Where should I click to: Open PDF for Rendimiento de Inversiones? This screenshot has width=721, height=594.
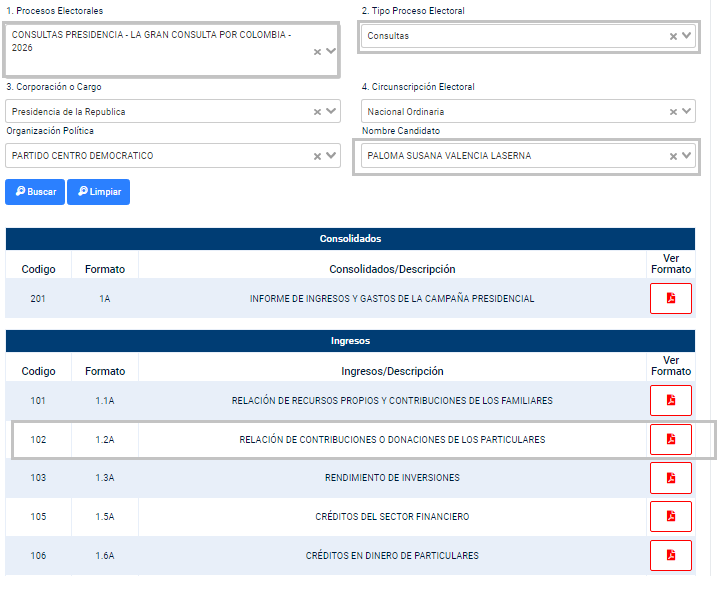pos(670,478)
